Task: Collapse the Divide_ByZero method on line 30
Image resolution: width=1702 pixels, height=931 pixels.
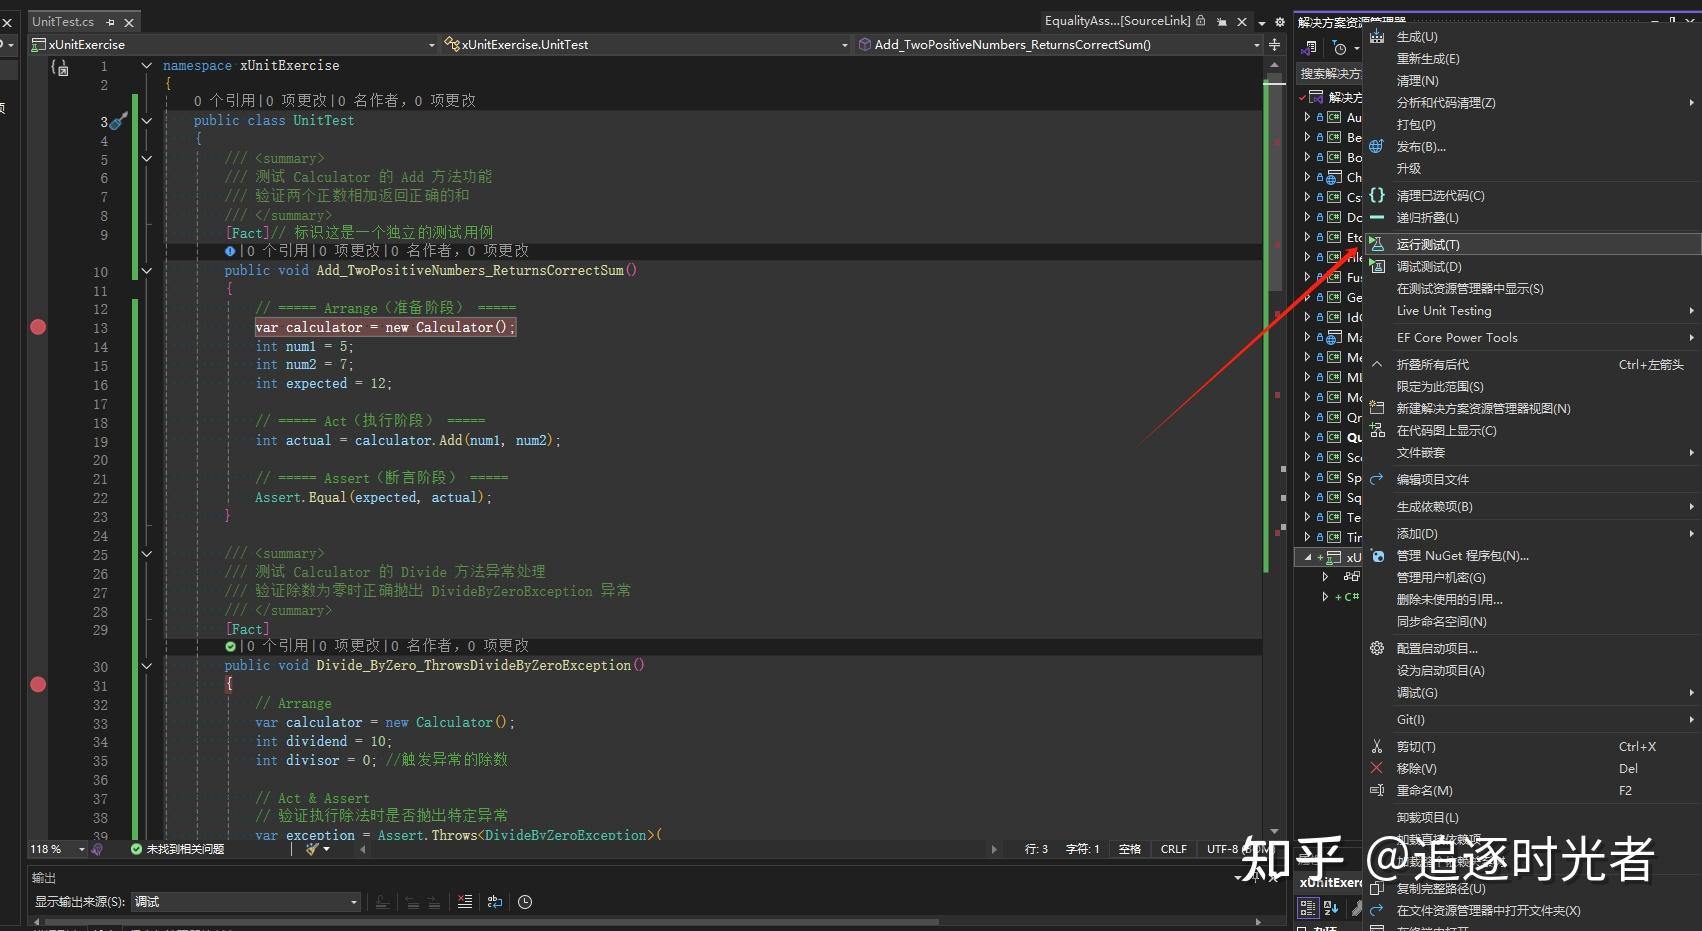Action: coord(147,666)
